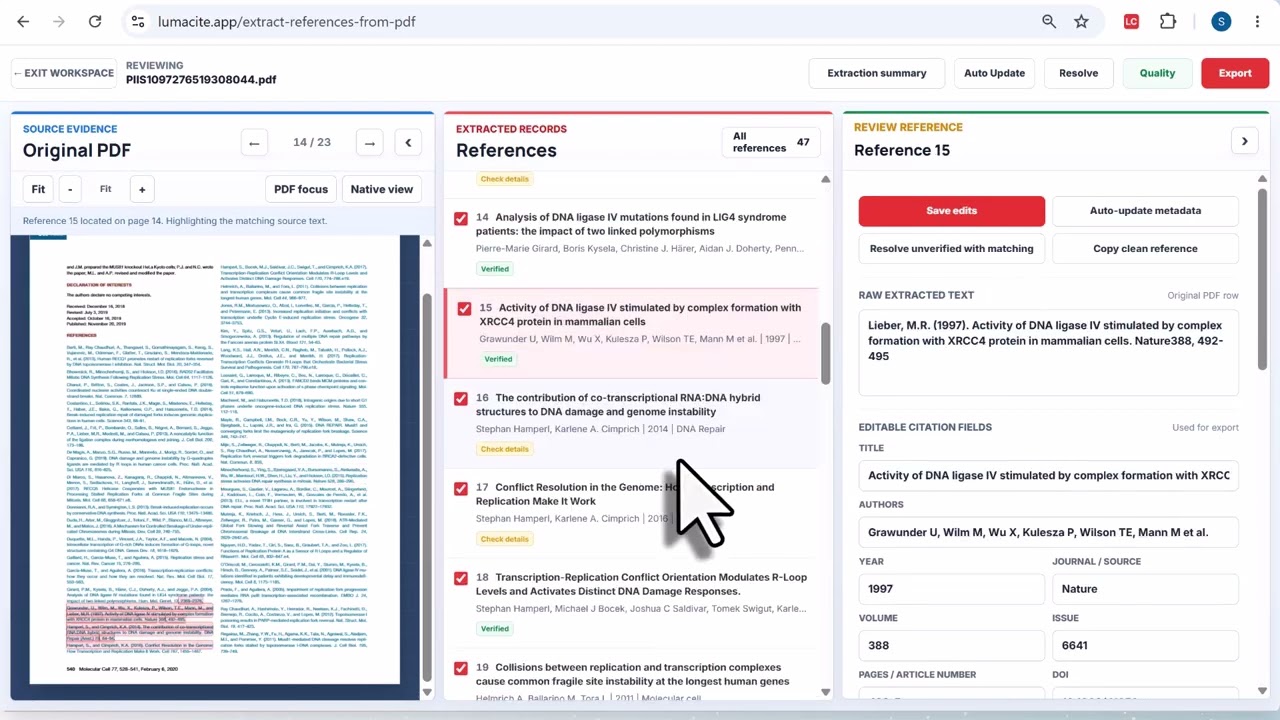
Task: Click the red Export button
Action: coord(1235,73)
